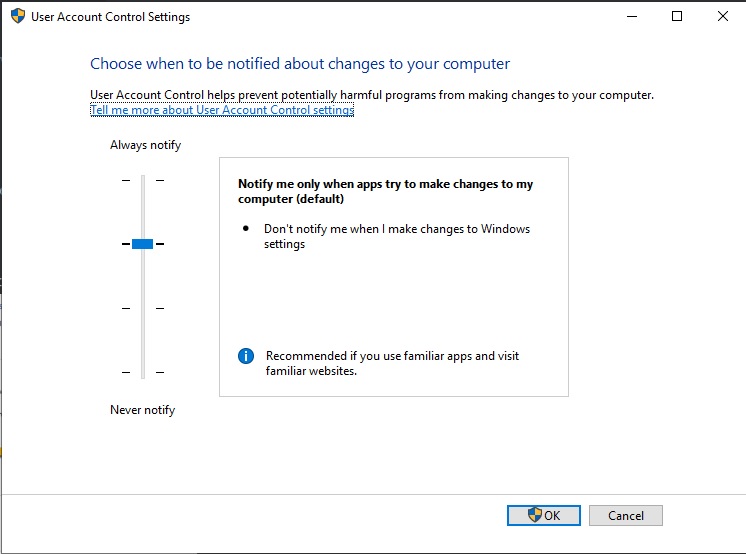Maximize the User Account Control Settings window
Screen dimensions: 746x554
pyautogui.click(x=677, y=17)
